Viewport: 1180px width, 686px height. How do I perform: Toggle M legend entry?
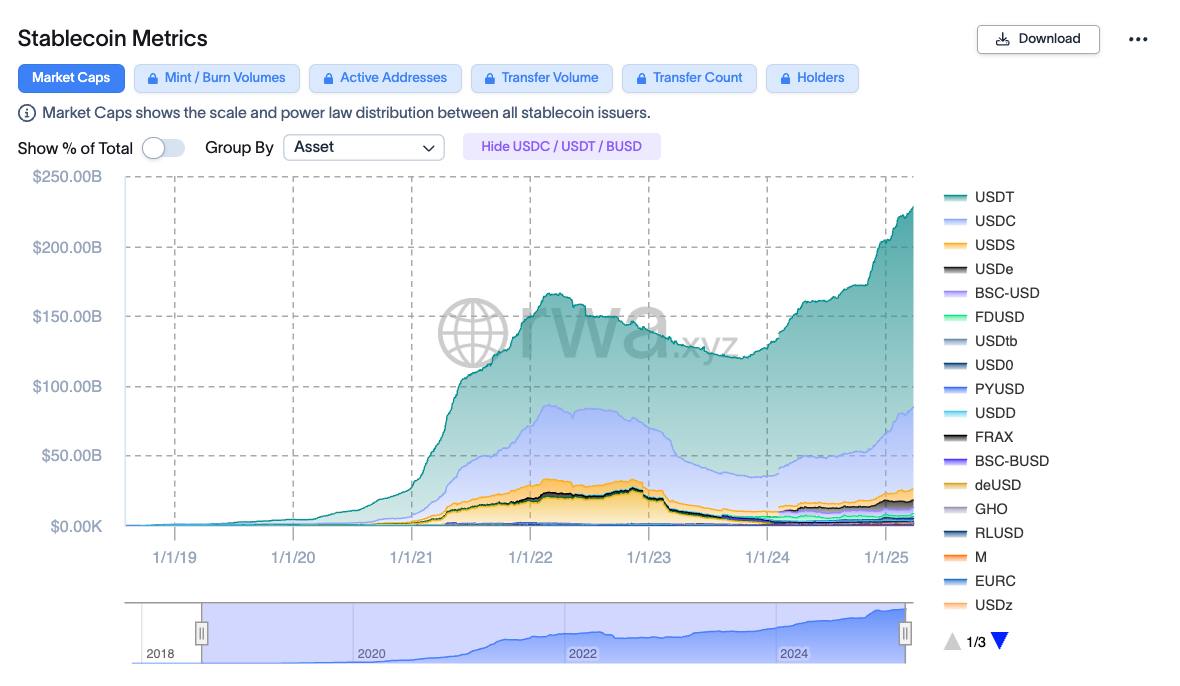pos(966,557)
